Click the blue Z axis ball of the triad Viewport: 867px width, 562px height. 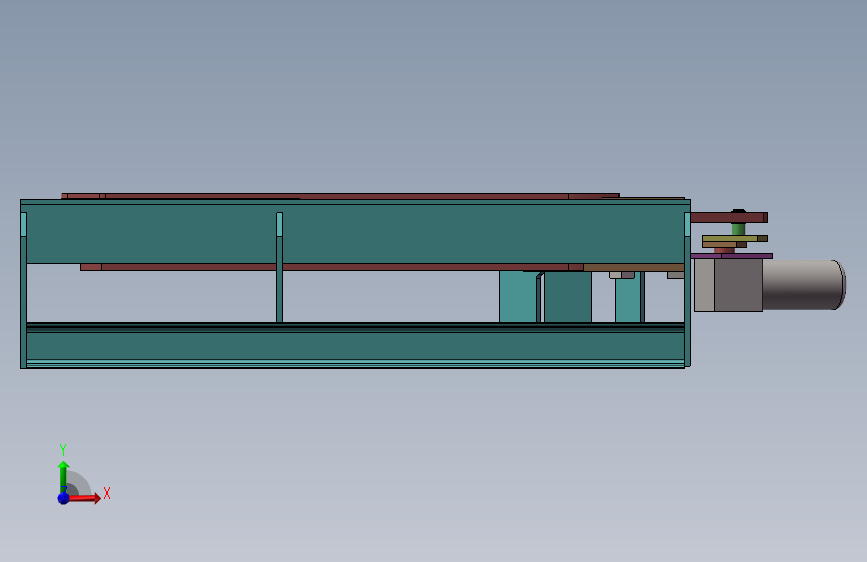pos(63,498)
